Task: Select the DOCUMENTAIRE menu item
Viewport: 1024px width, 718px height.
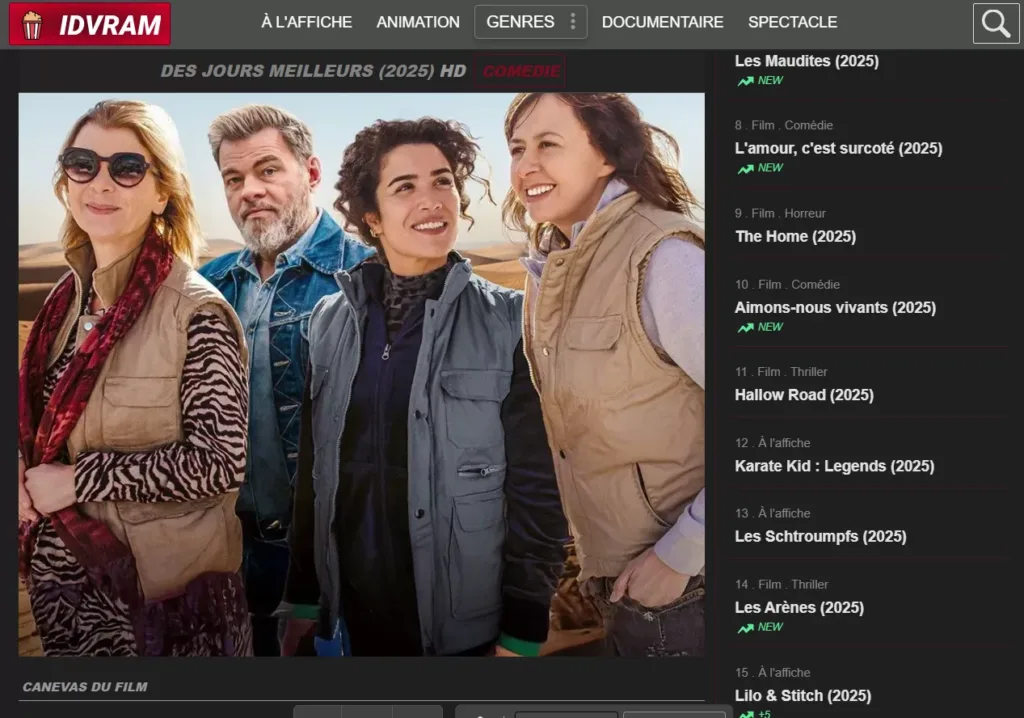Action: click(x=662, y=22)
